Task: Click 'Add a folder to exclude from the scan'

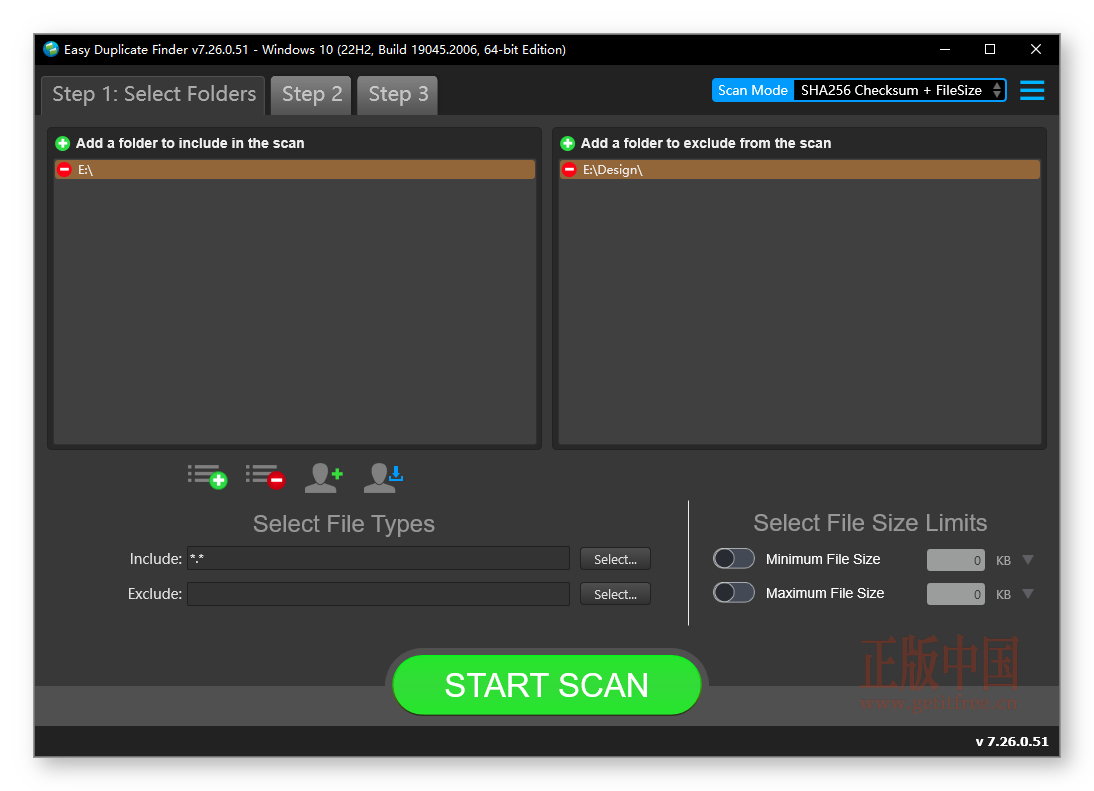Action: 706,144
